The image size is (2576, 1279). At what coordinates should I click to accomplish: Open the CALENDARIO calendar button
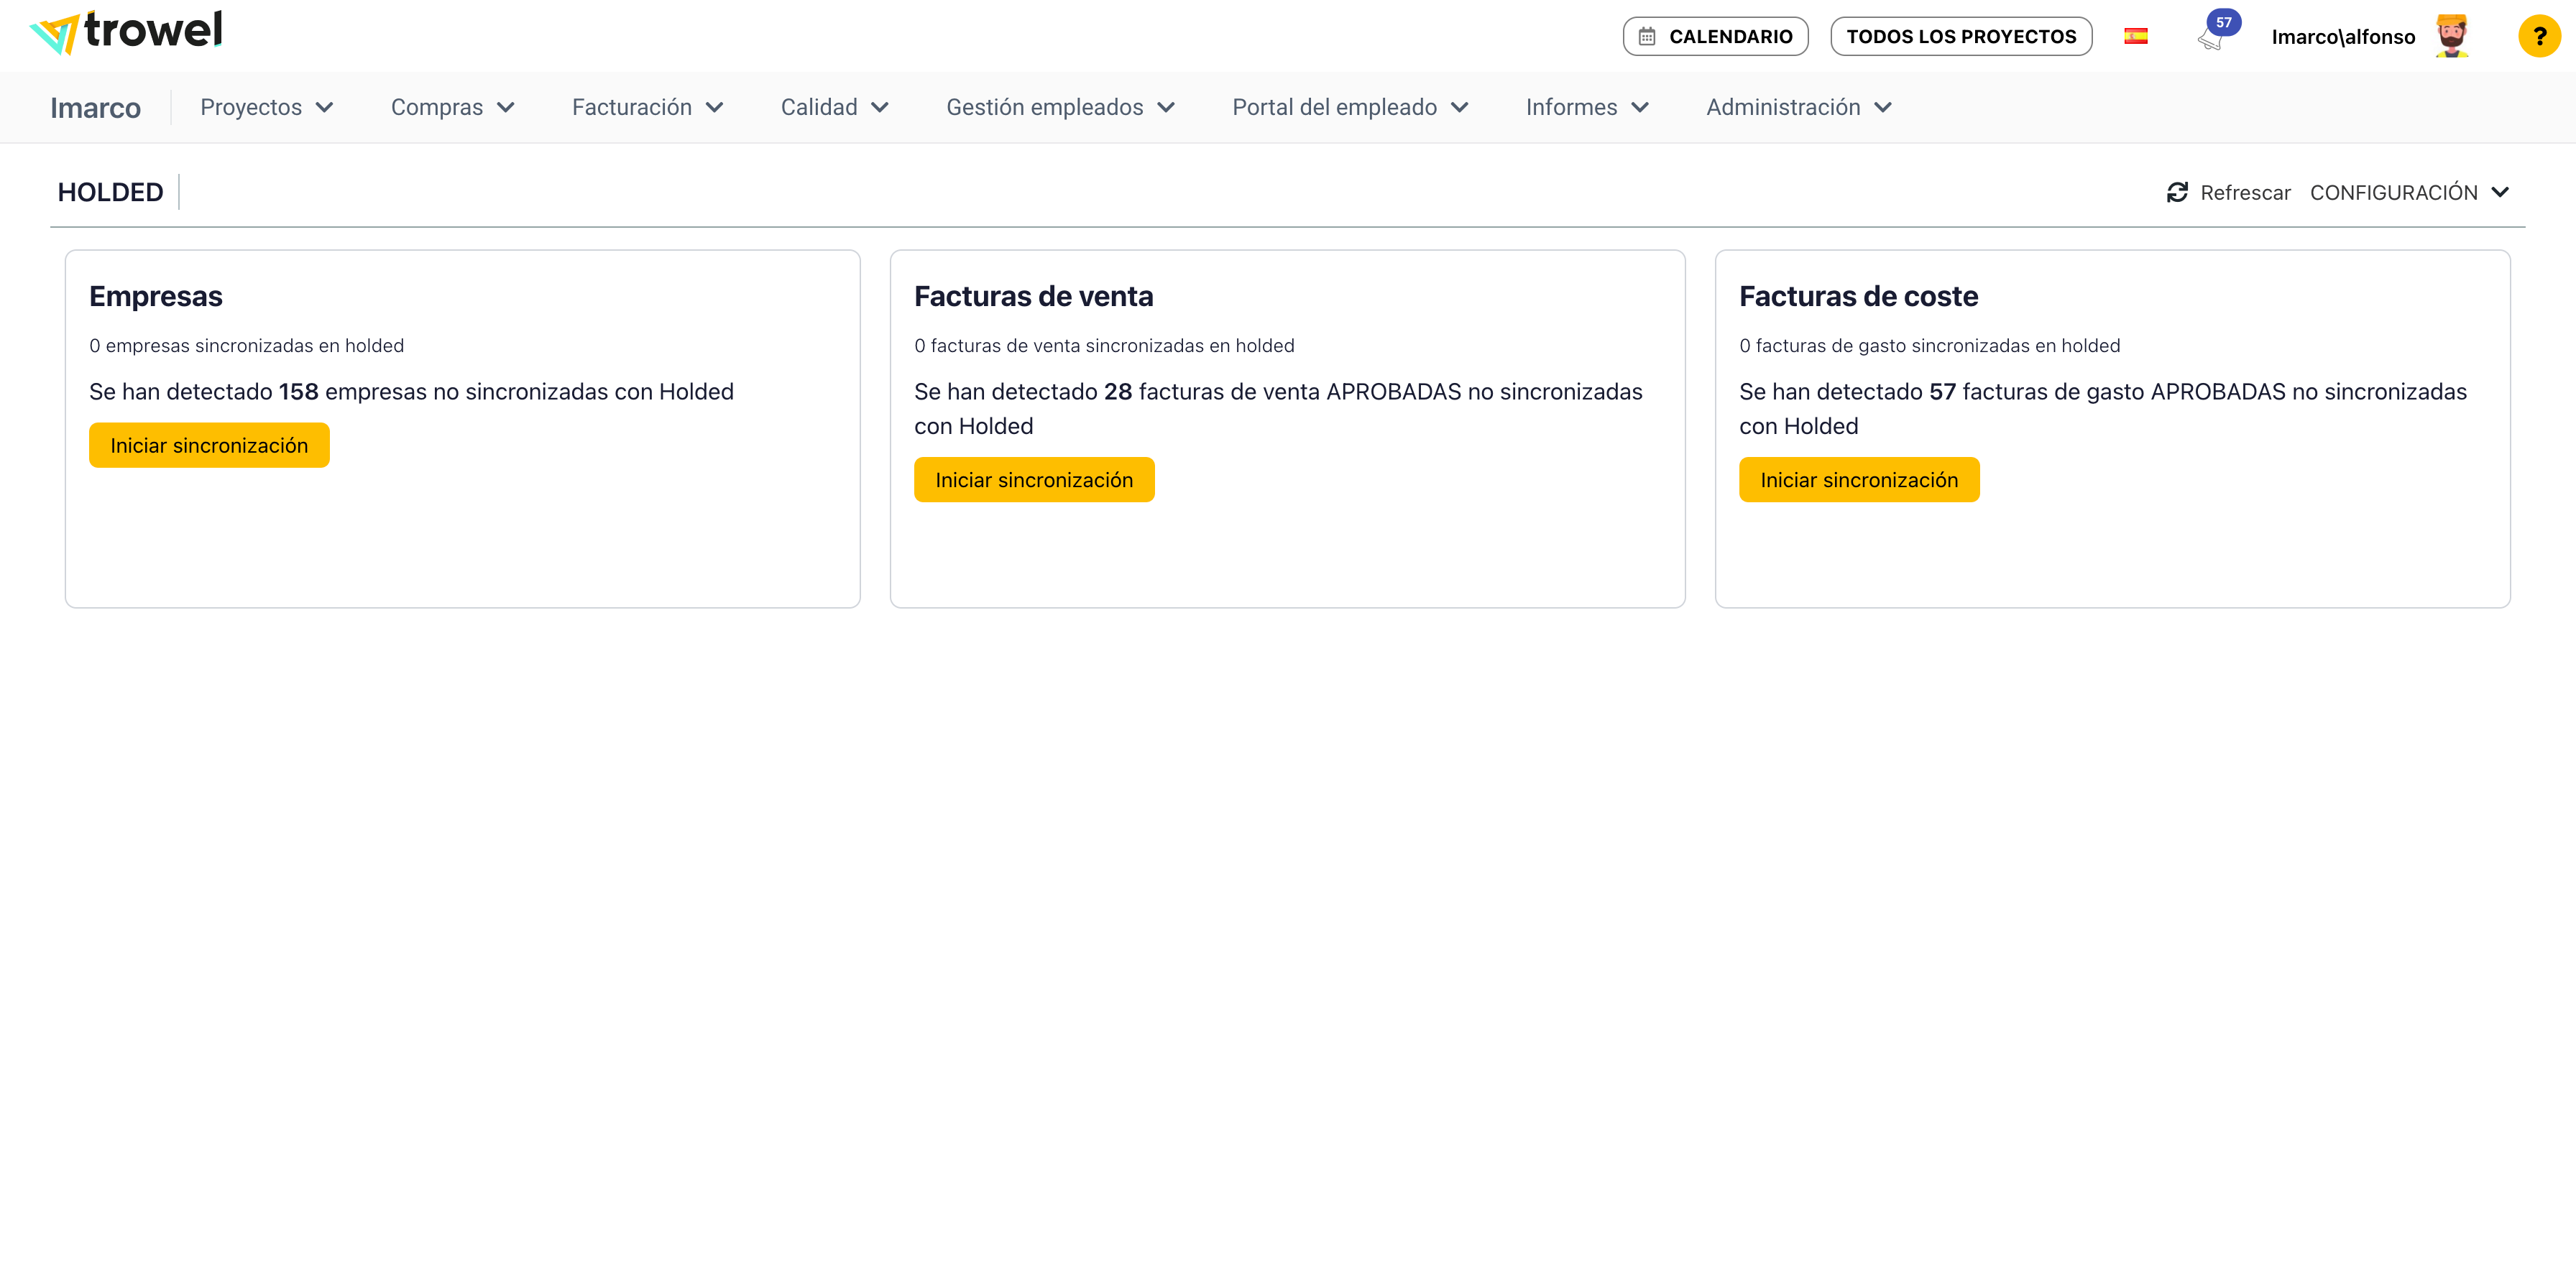[x=1715, y=37]
